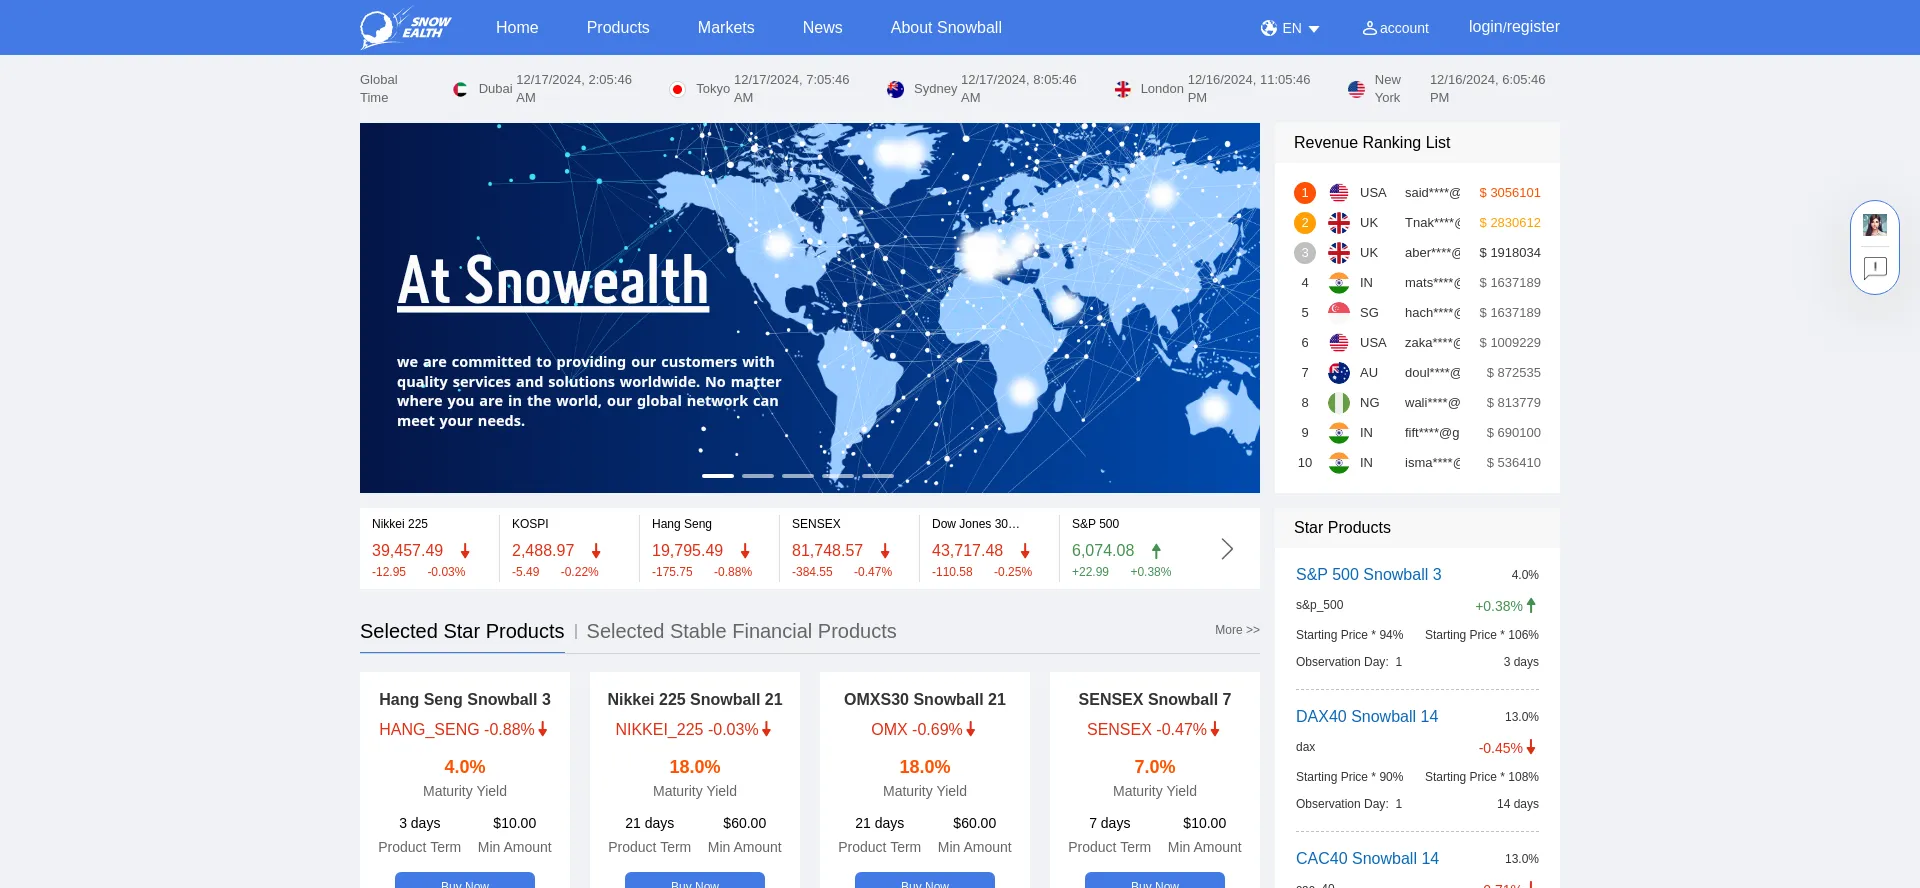Screen dimensions: 1920x888
Task: Click the globe language icon
Action: [1269, 28]
